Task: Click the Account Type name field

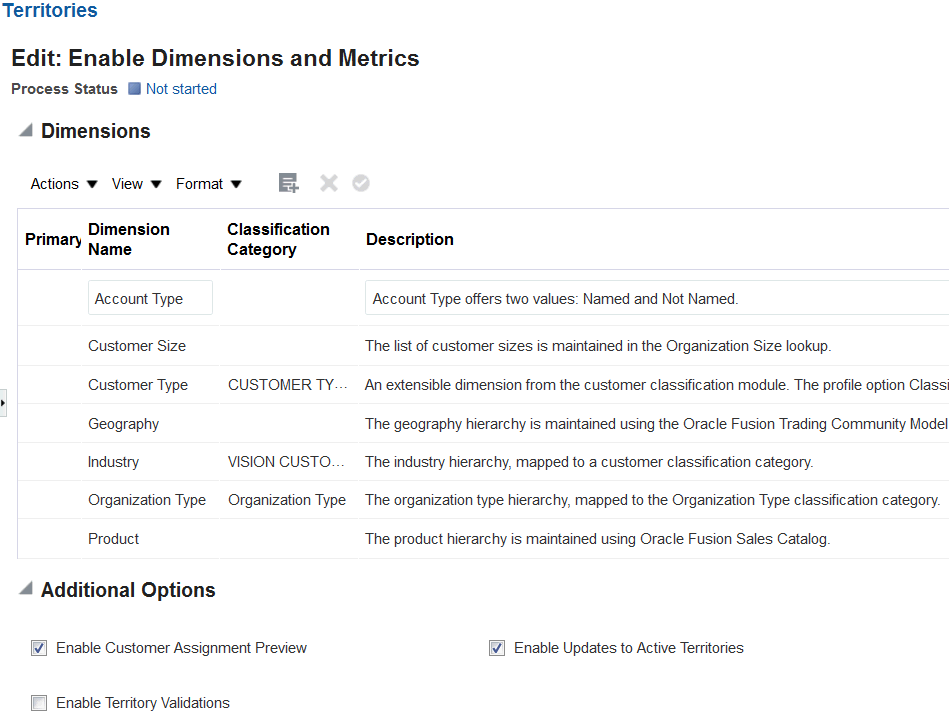Action: pos(150,299)
